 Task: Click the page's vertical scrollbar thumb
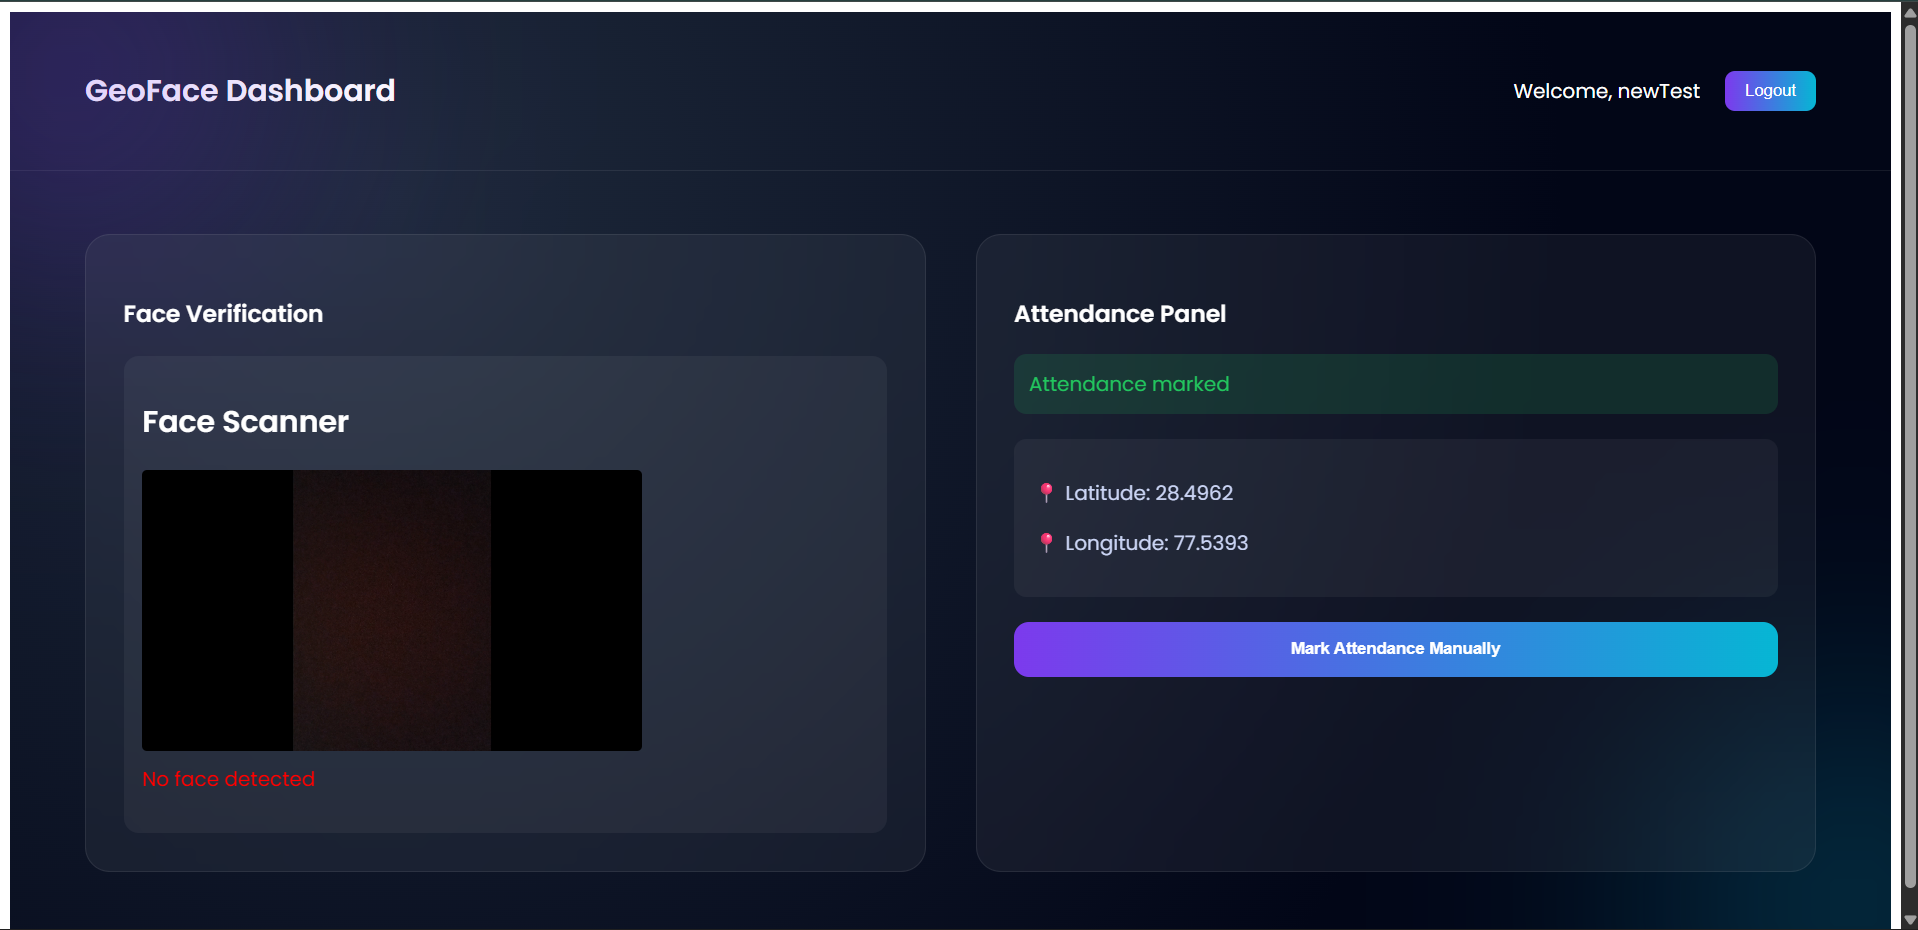[x=1909, y=455]
